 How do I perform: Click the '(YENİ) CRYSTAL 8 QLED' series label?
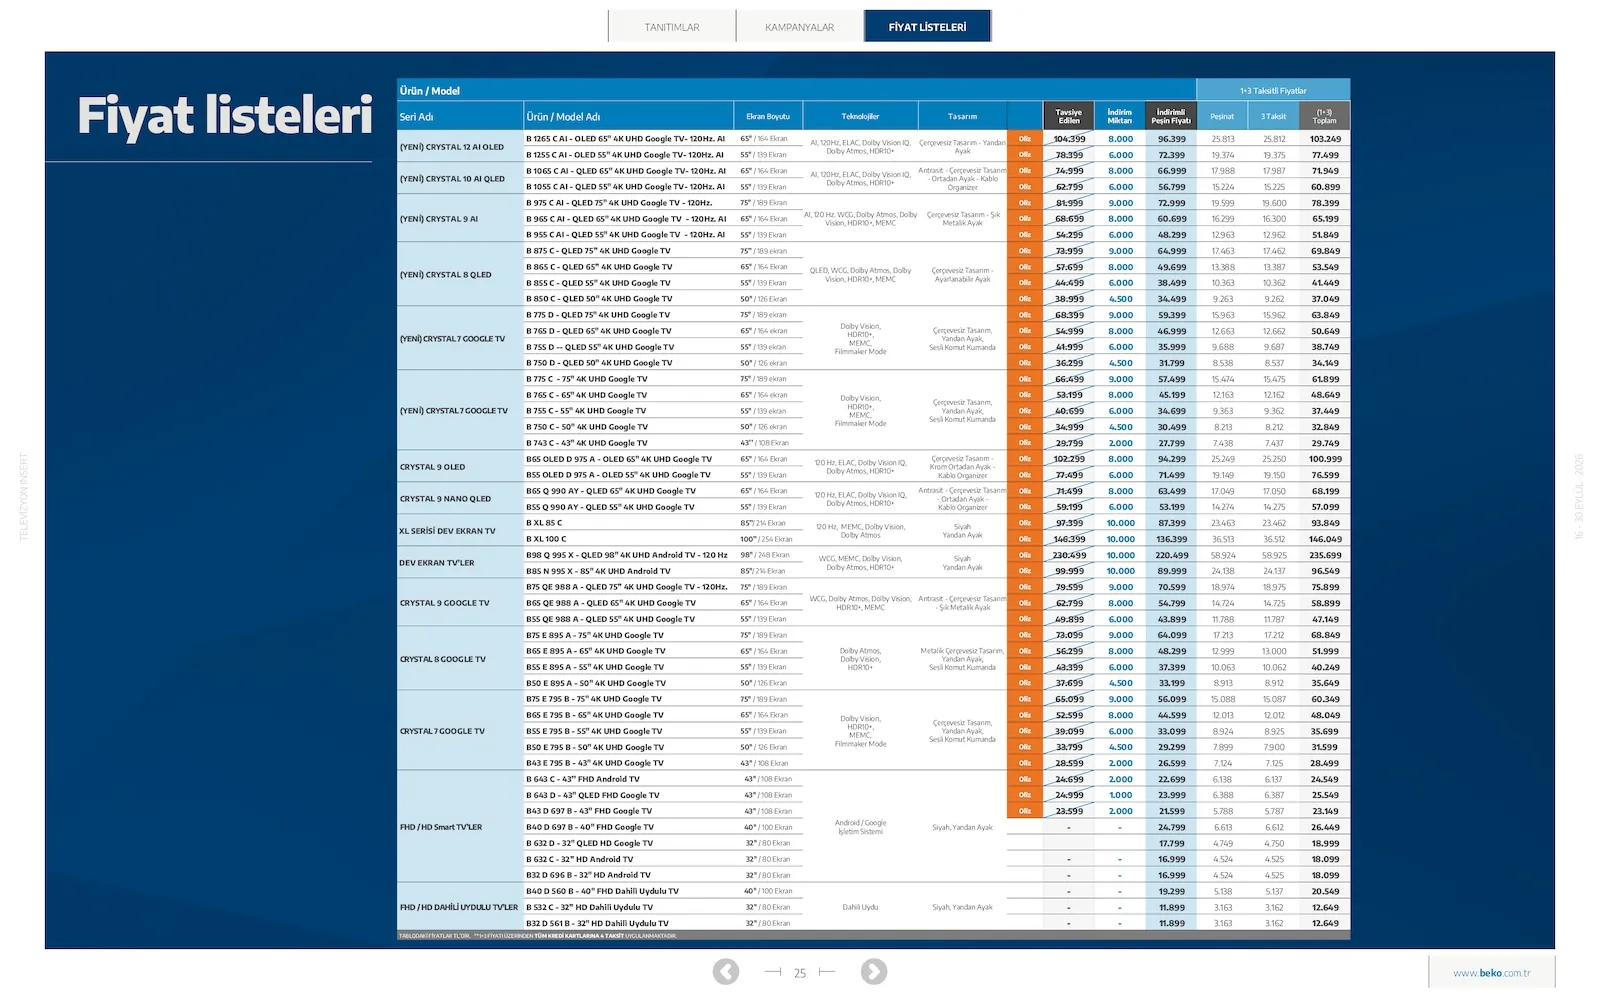445,275
